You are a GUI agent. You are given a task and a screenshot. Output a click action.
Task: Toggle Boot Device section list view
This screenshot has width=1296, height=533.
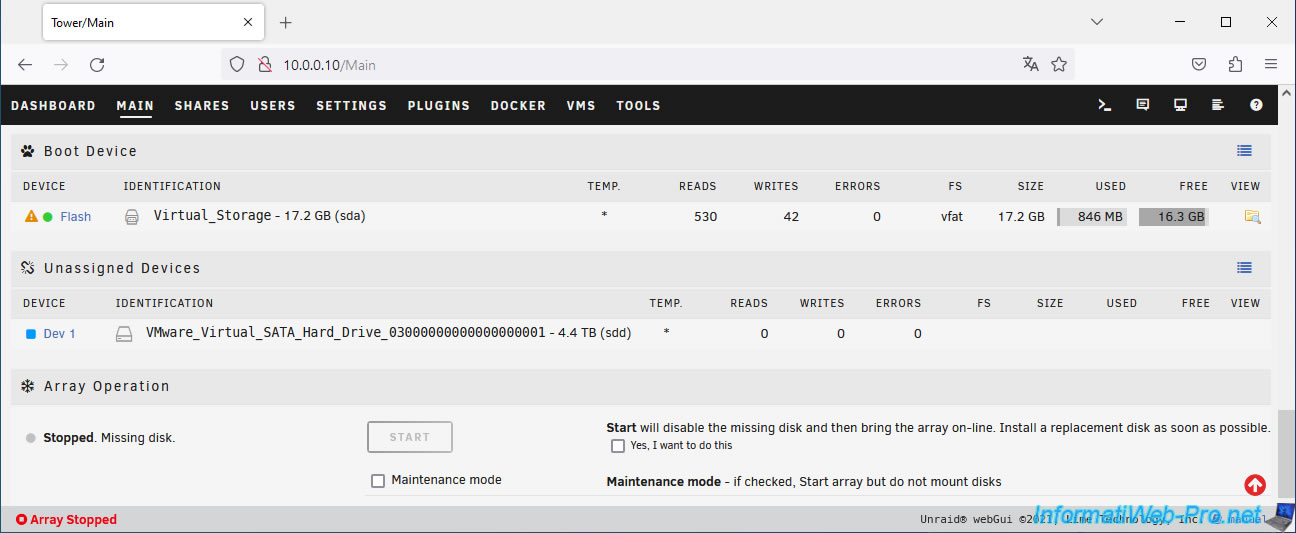tap(1244, 151)
